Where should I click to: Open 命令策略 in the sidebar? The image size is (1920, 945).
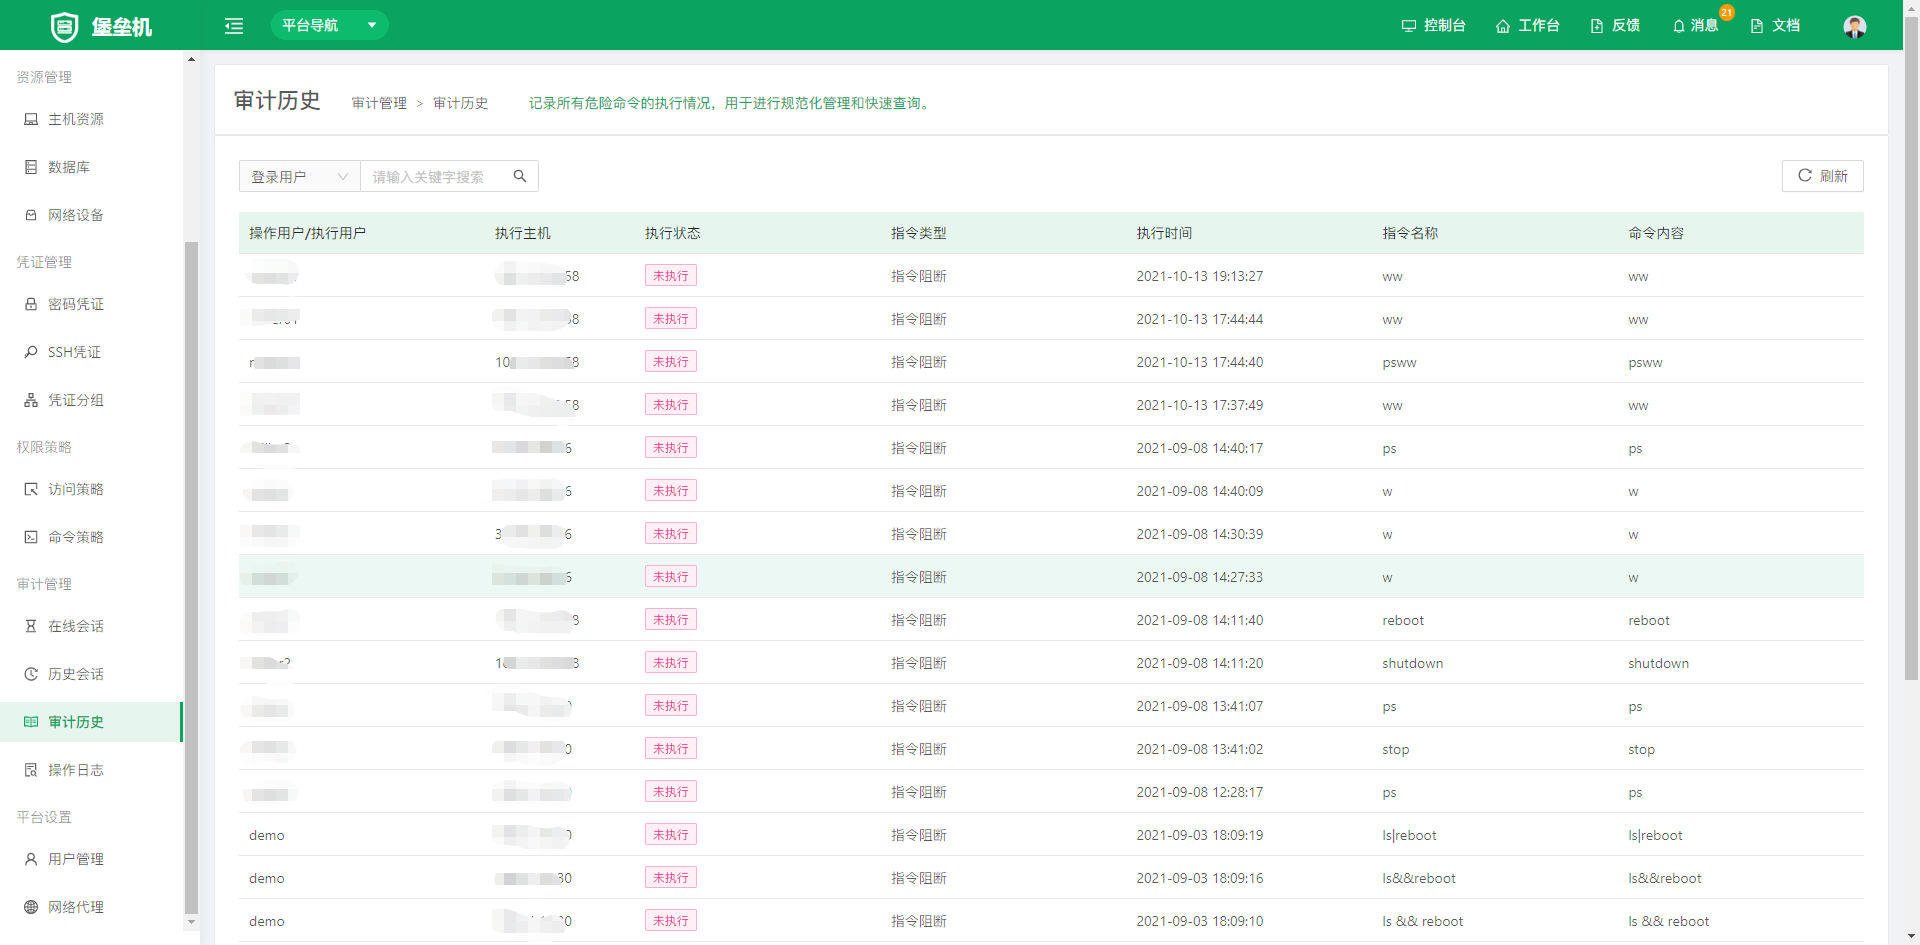coord(91,537)
